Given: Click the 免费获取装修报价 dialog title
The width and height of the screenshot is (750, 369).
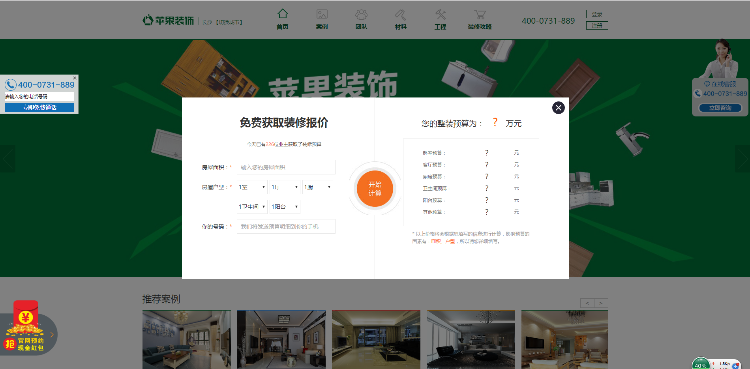Looking at the screenshot, I should [284, 123].
